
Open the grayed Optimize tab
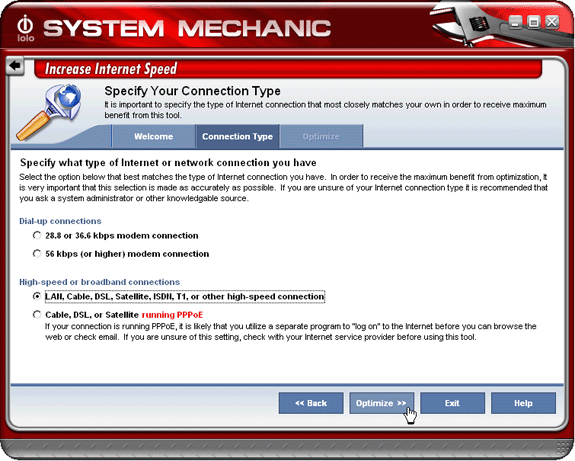[321, 136]
